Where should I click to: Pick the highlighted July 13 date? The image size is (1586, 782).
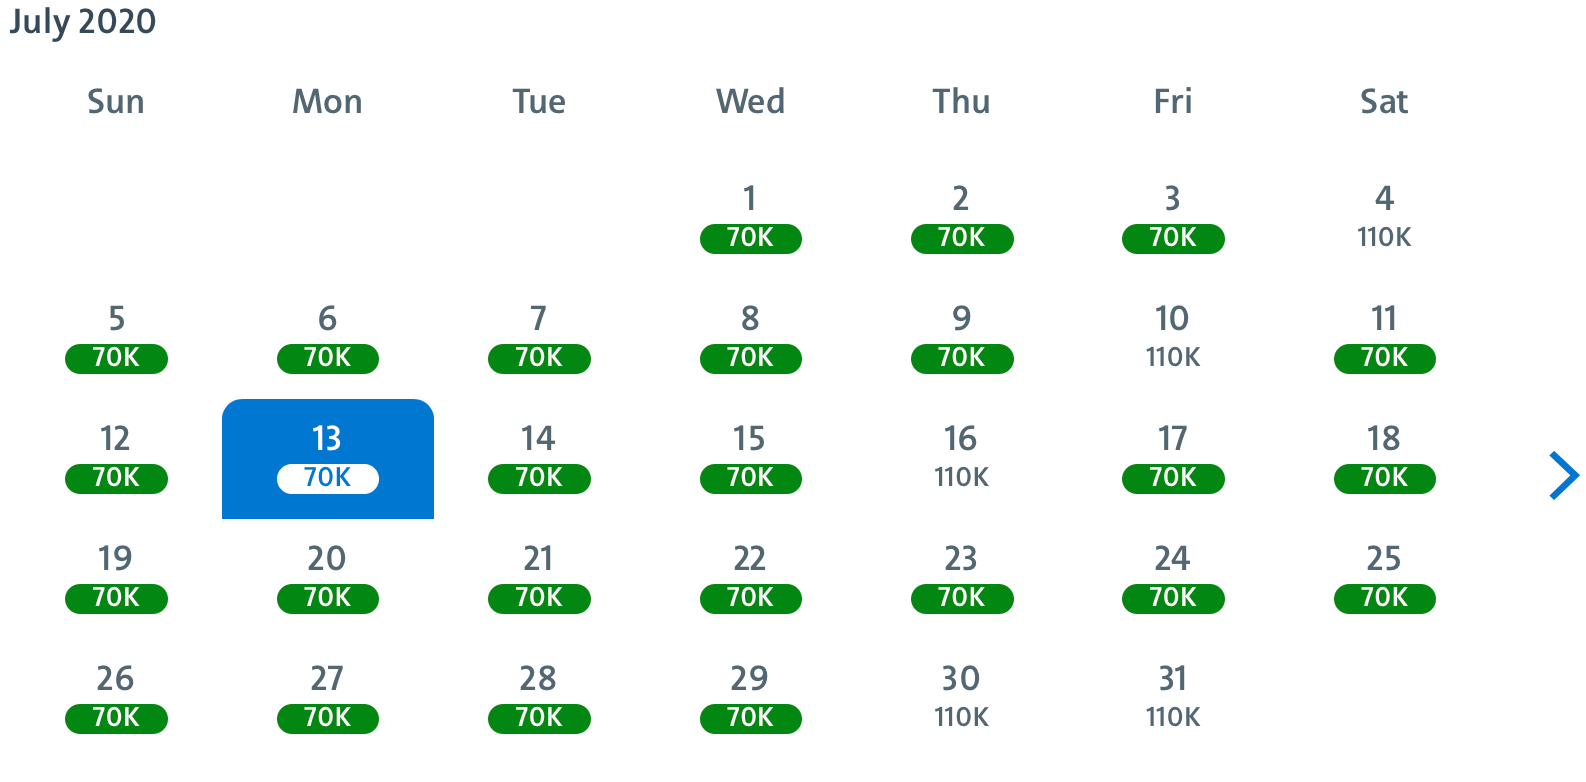(328, 459)
